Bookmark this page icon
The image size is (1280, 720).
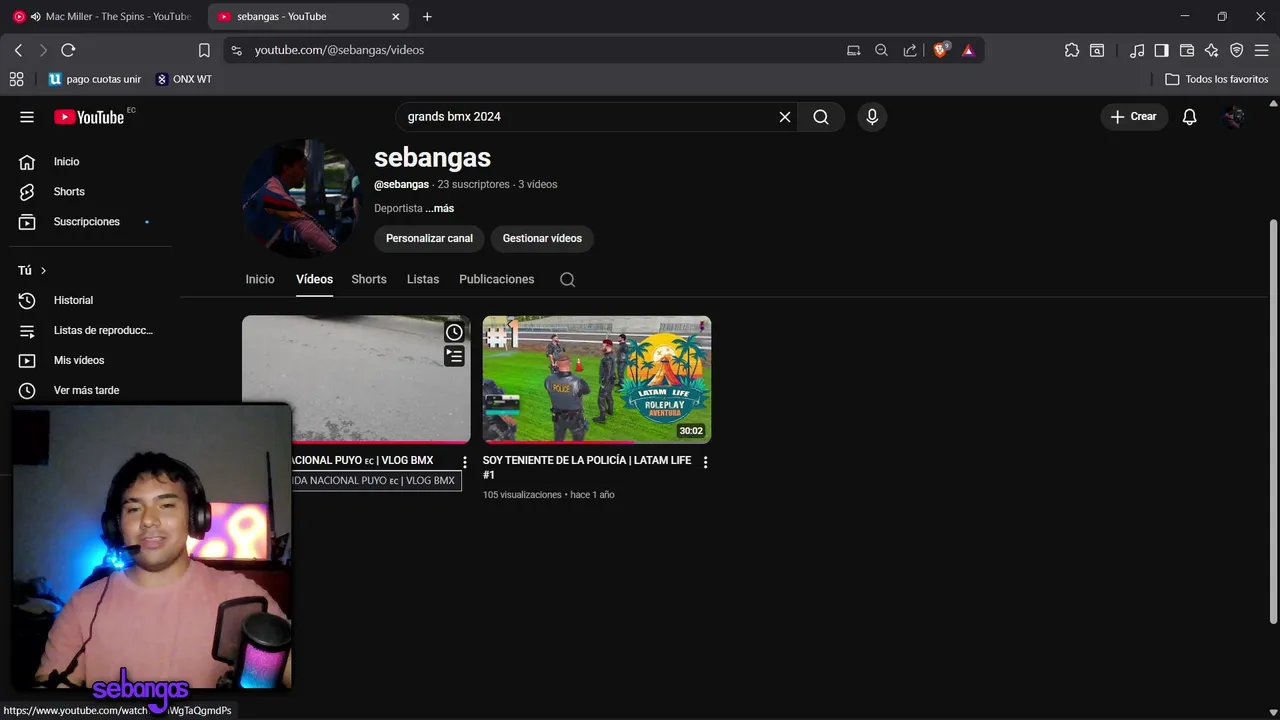click(204, 50)
